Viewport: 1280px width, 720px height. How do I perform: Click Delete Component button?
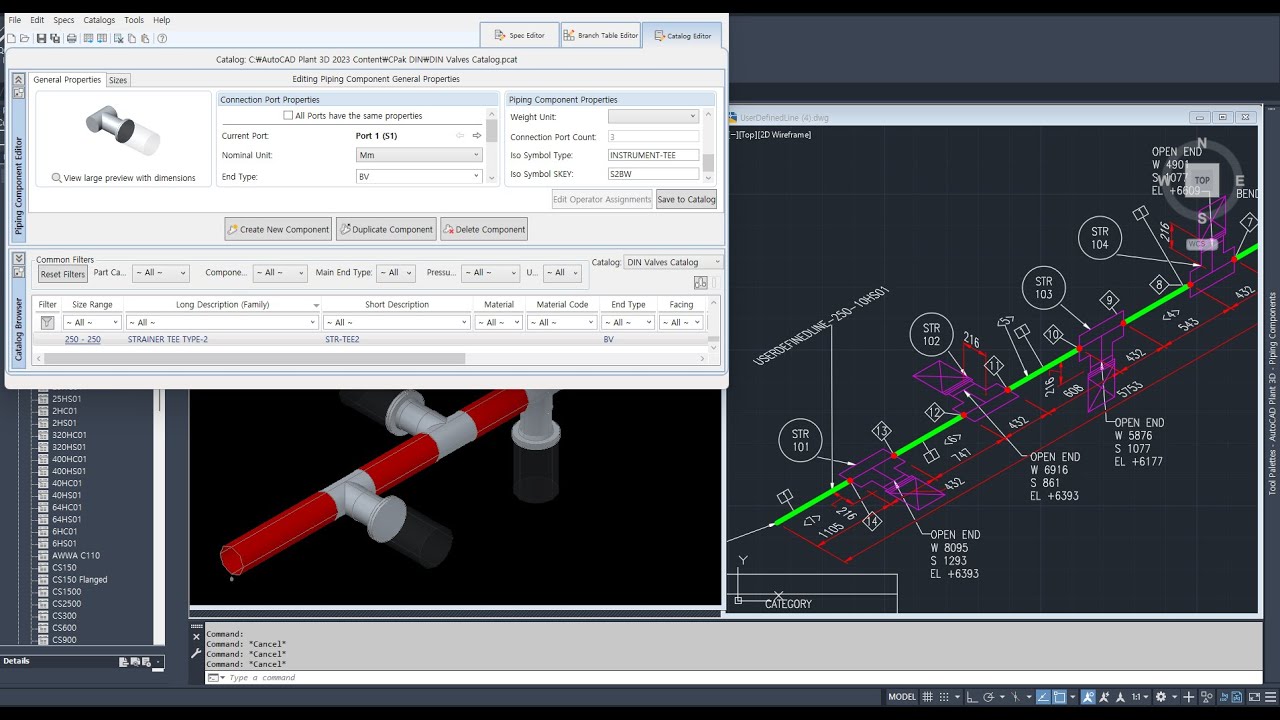(x=483, y=229)
